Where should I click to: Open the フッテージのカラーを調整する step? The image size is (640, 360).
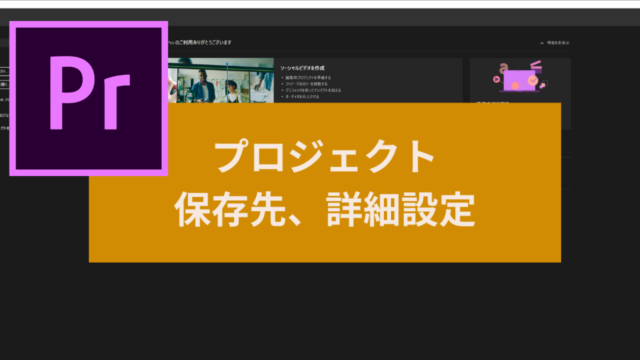coord(306,84)
